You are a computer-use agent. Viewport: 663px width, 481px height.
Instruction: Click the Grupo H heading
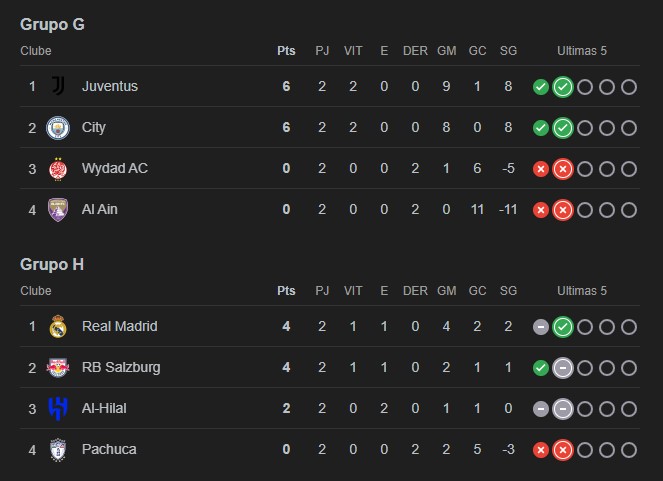[x=52, y=265]
